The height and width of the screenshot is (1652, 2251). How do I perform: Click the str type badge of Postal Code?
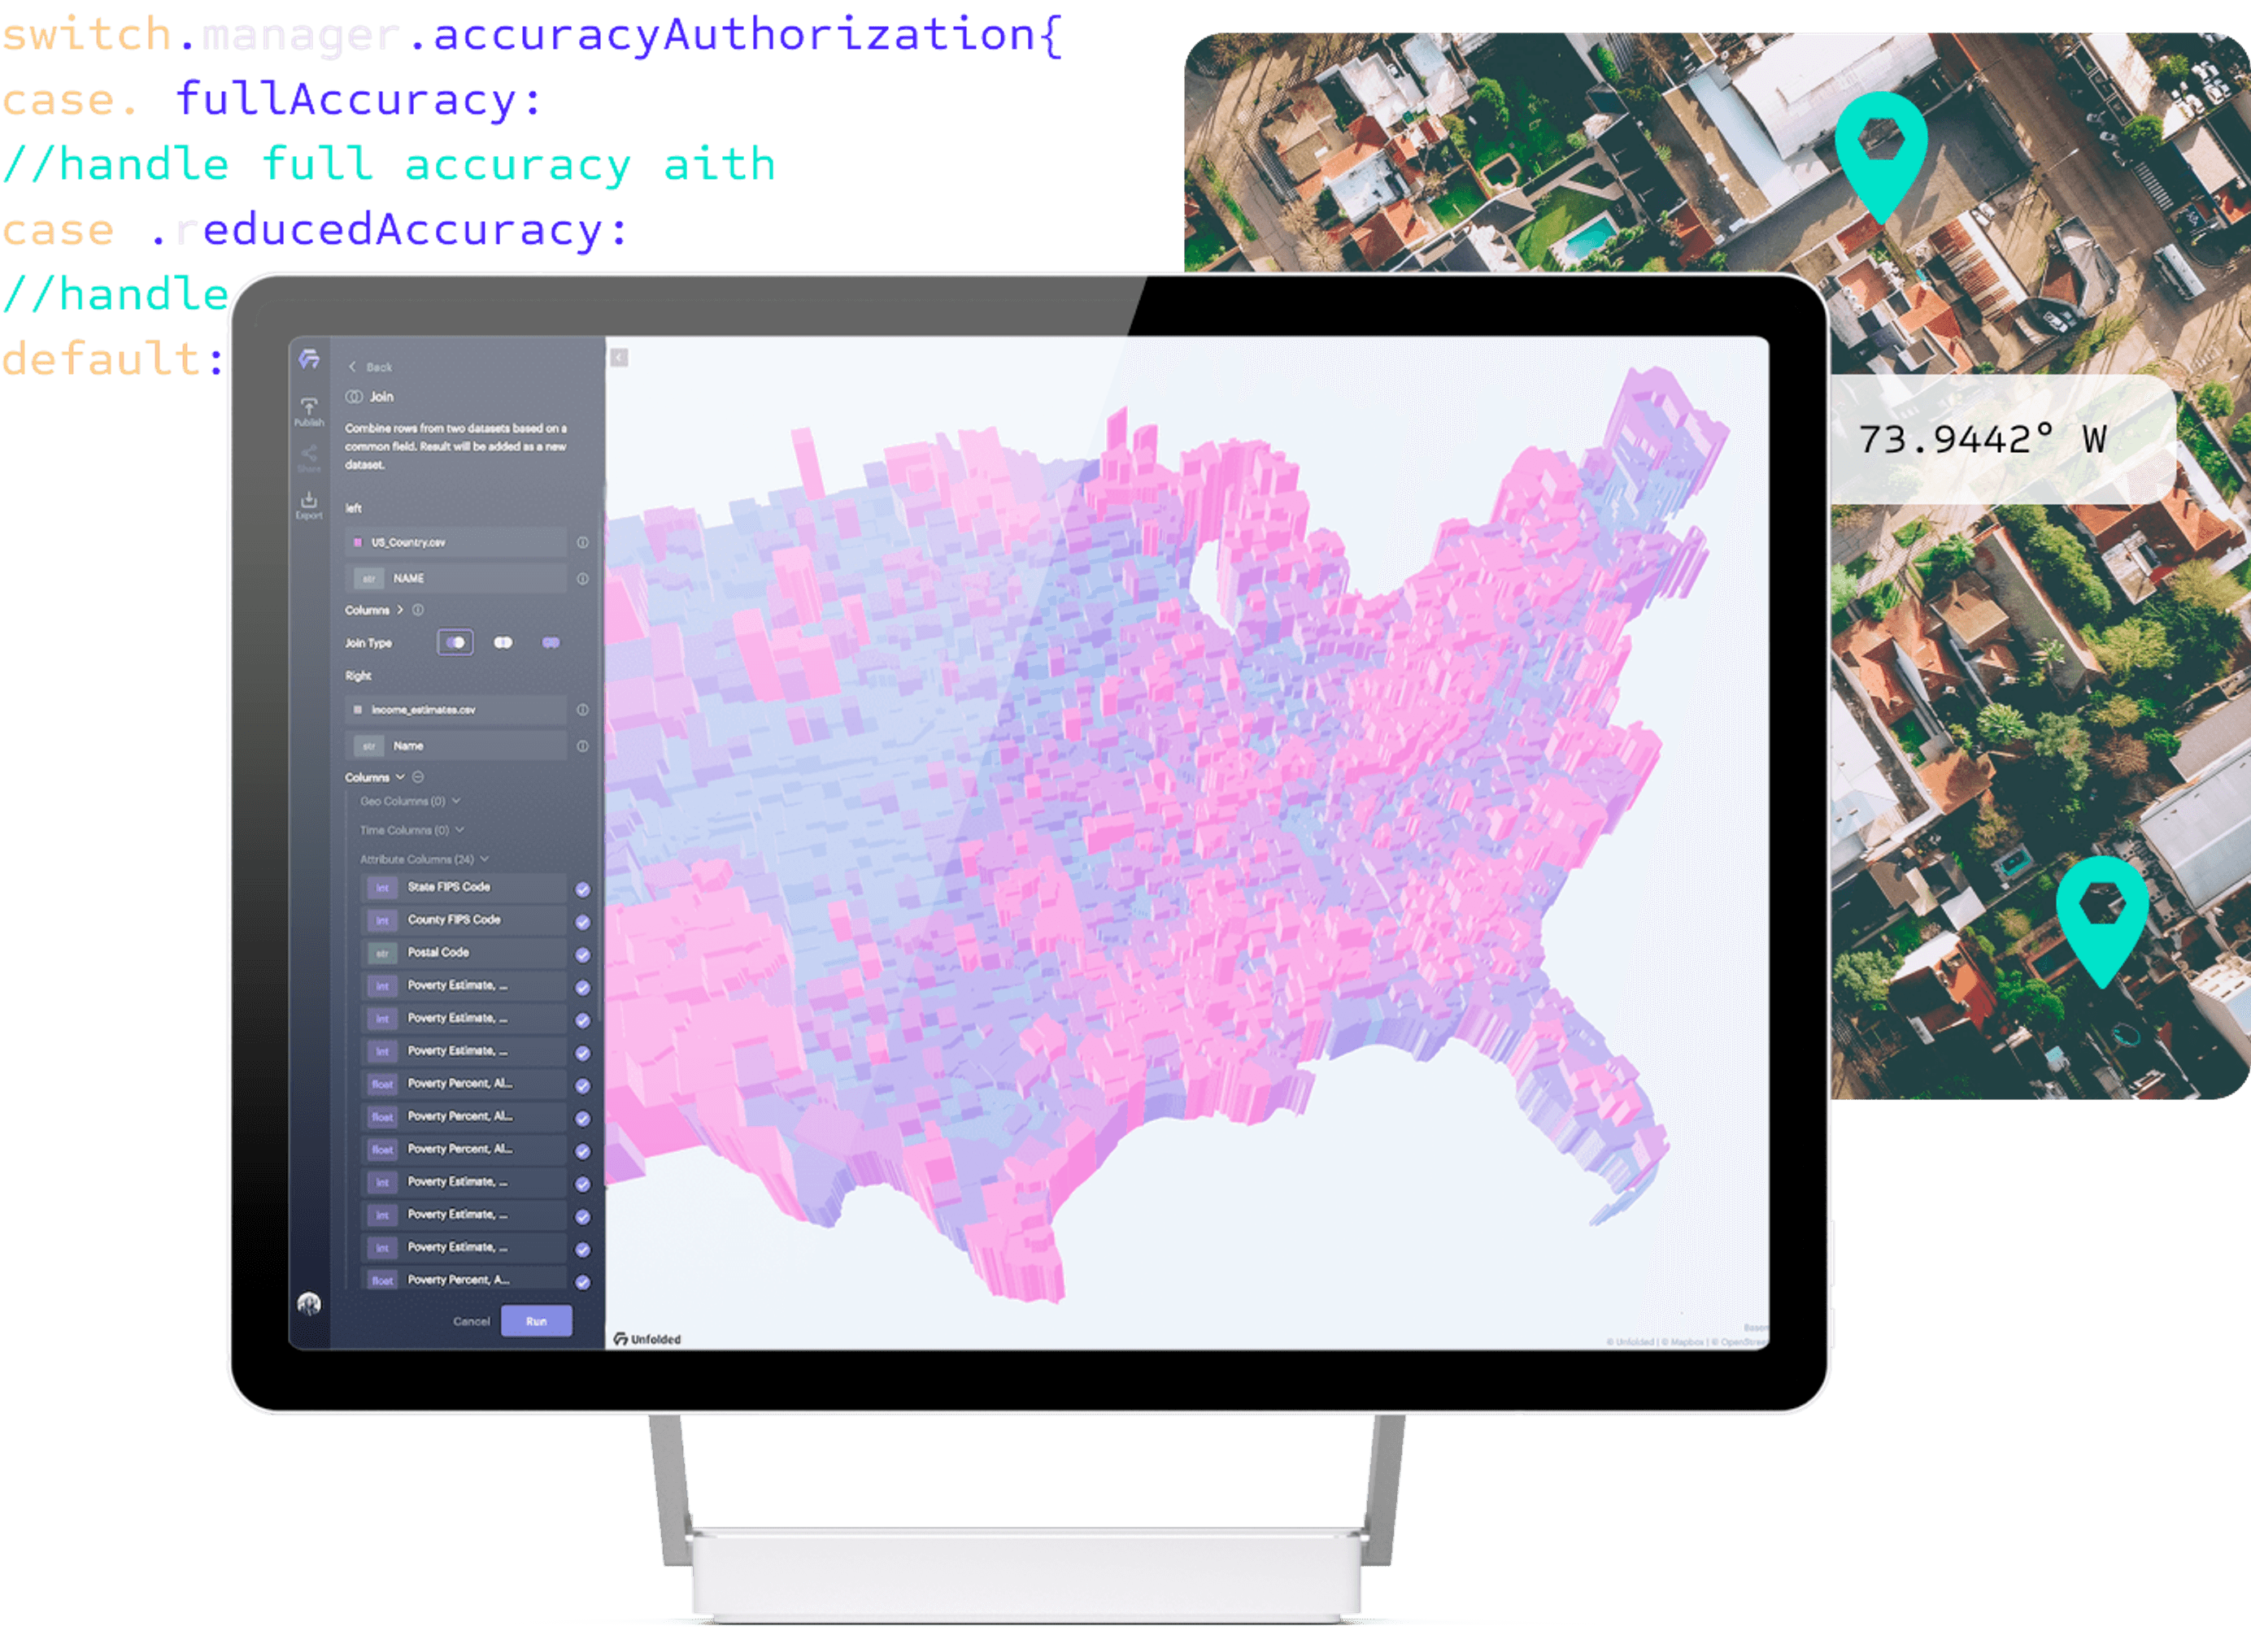382,954
